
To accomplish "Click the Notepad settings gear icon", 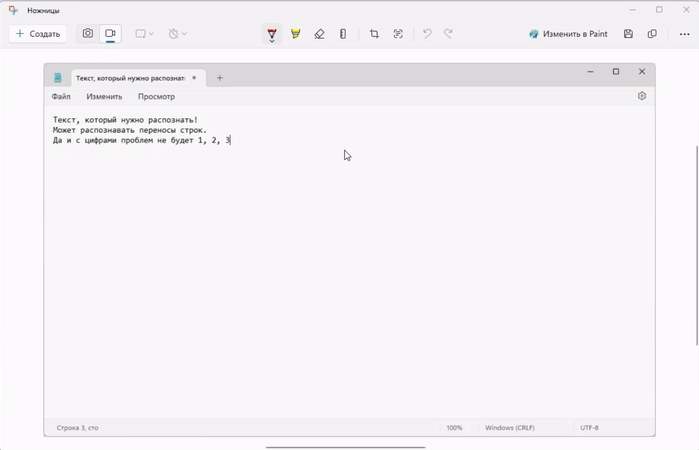I will pyautogui.click(x=642, y=97).
